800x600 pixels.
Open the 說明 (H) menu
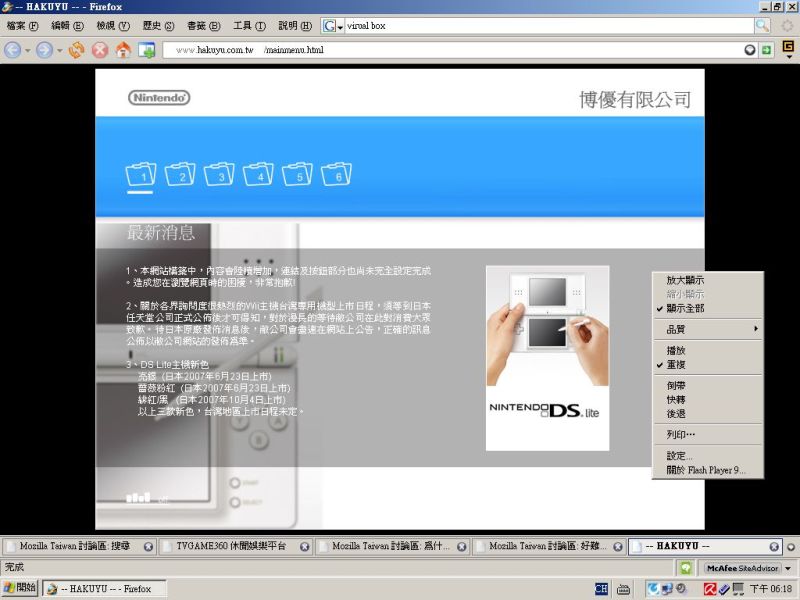click(295, 26)
